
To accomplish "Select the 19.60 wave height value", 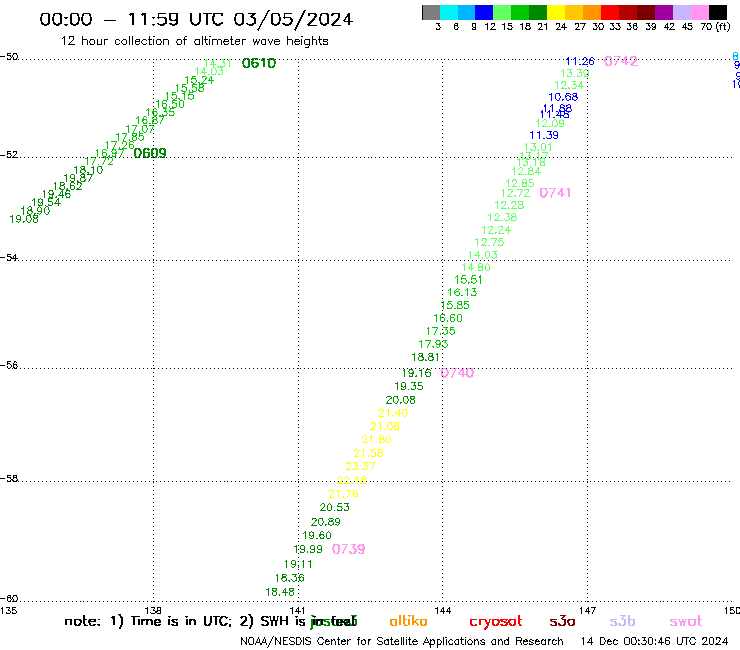I will [317, 535].
